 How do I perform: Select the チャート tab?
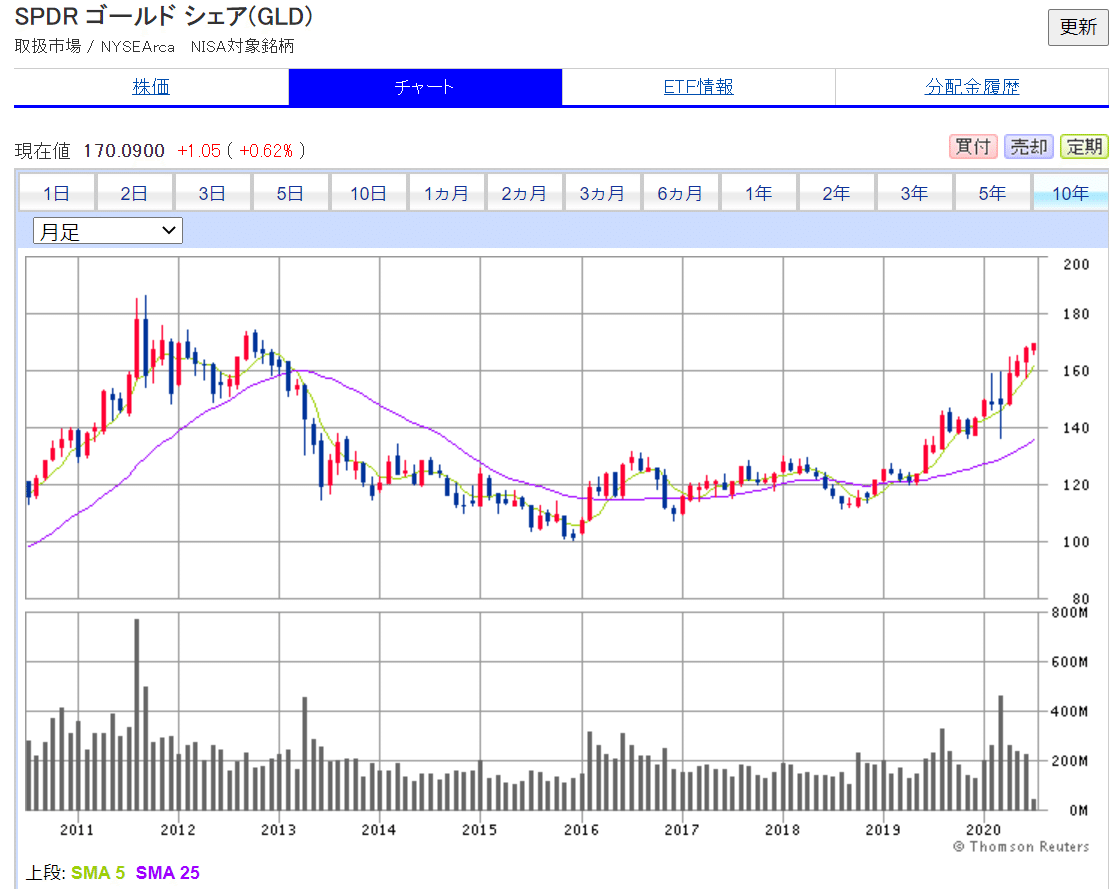tap(425, 87)
